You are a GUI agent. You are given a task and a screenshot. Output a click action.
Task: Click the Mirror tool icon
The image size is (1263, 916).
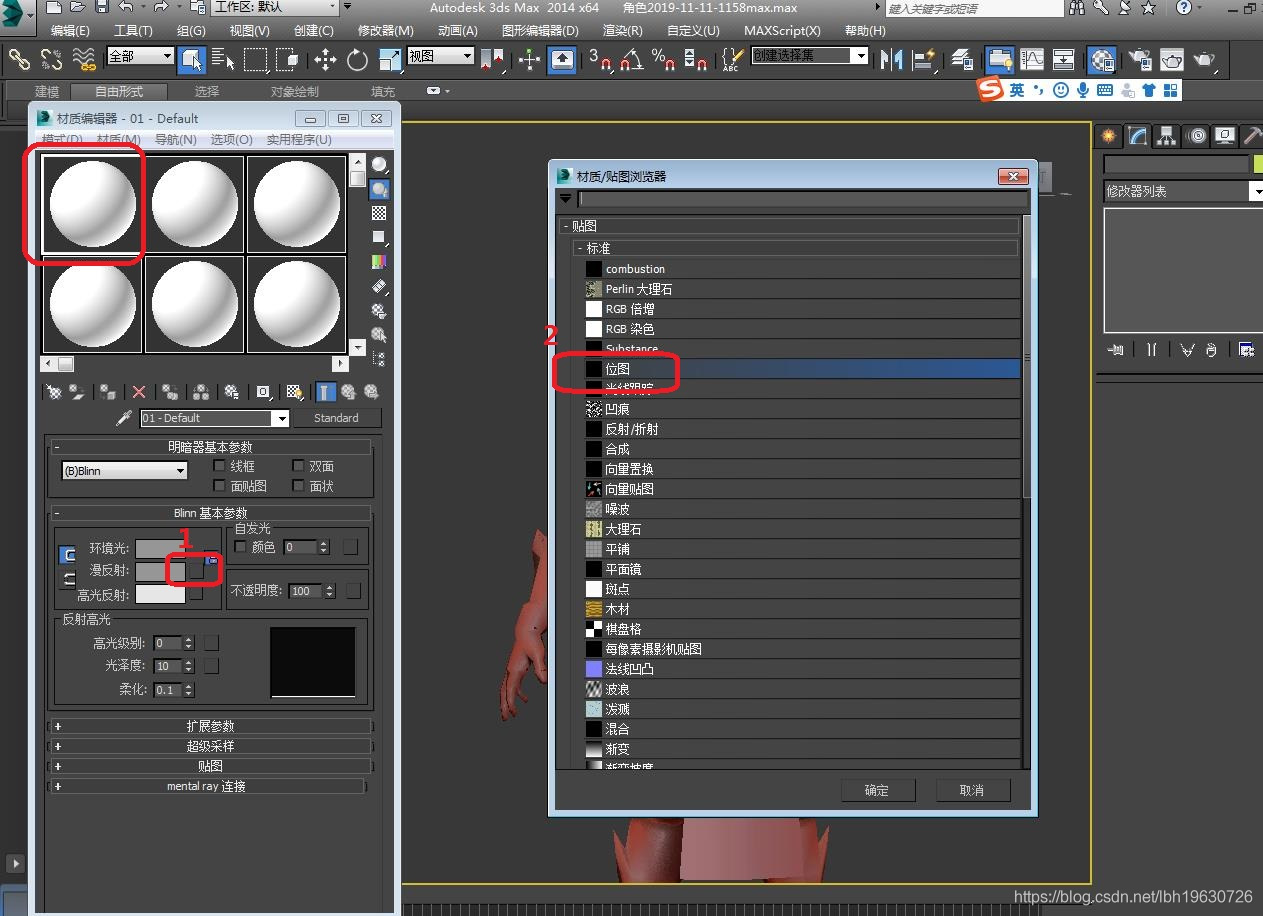click(894, 60)
